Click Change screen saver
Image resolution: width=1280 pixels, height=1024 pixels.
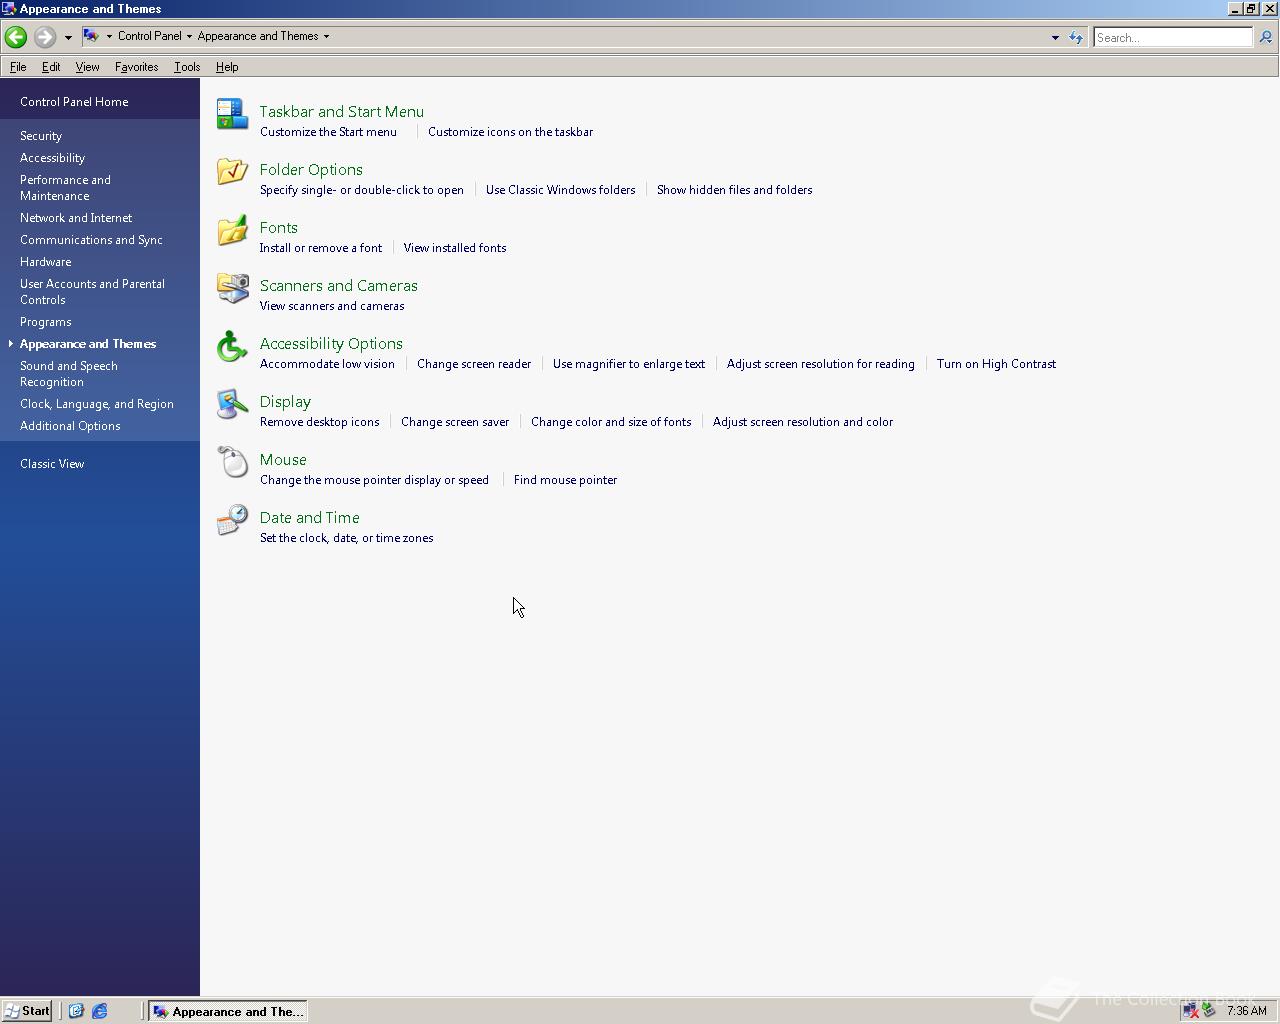pyautogui.click(x=455, y=422)
